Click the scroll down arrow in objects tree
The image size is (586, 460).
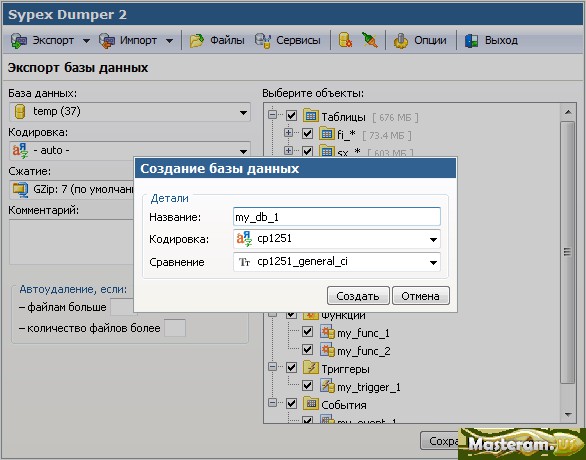(x=568, y=414)
